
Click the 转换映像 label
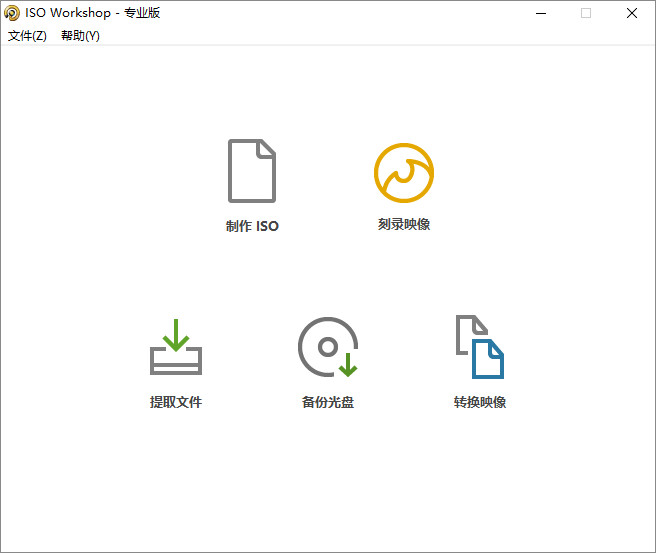pos(480,402)
